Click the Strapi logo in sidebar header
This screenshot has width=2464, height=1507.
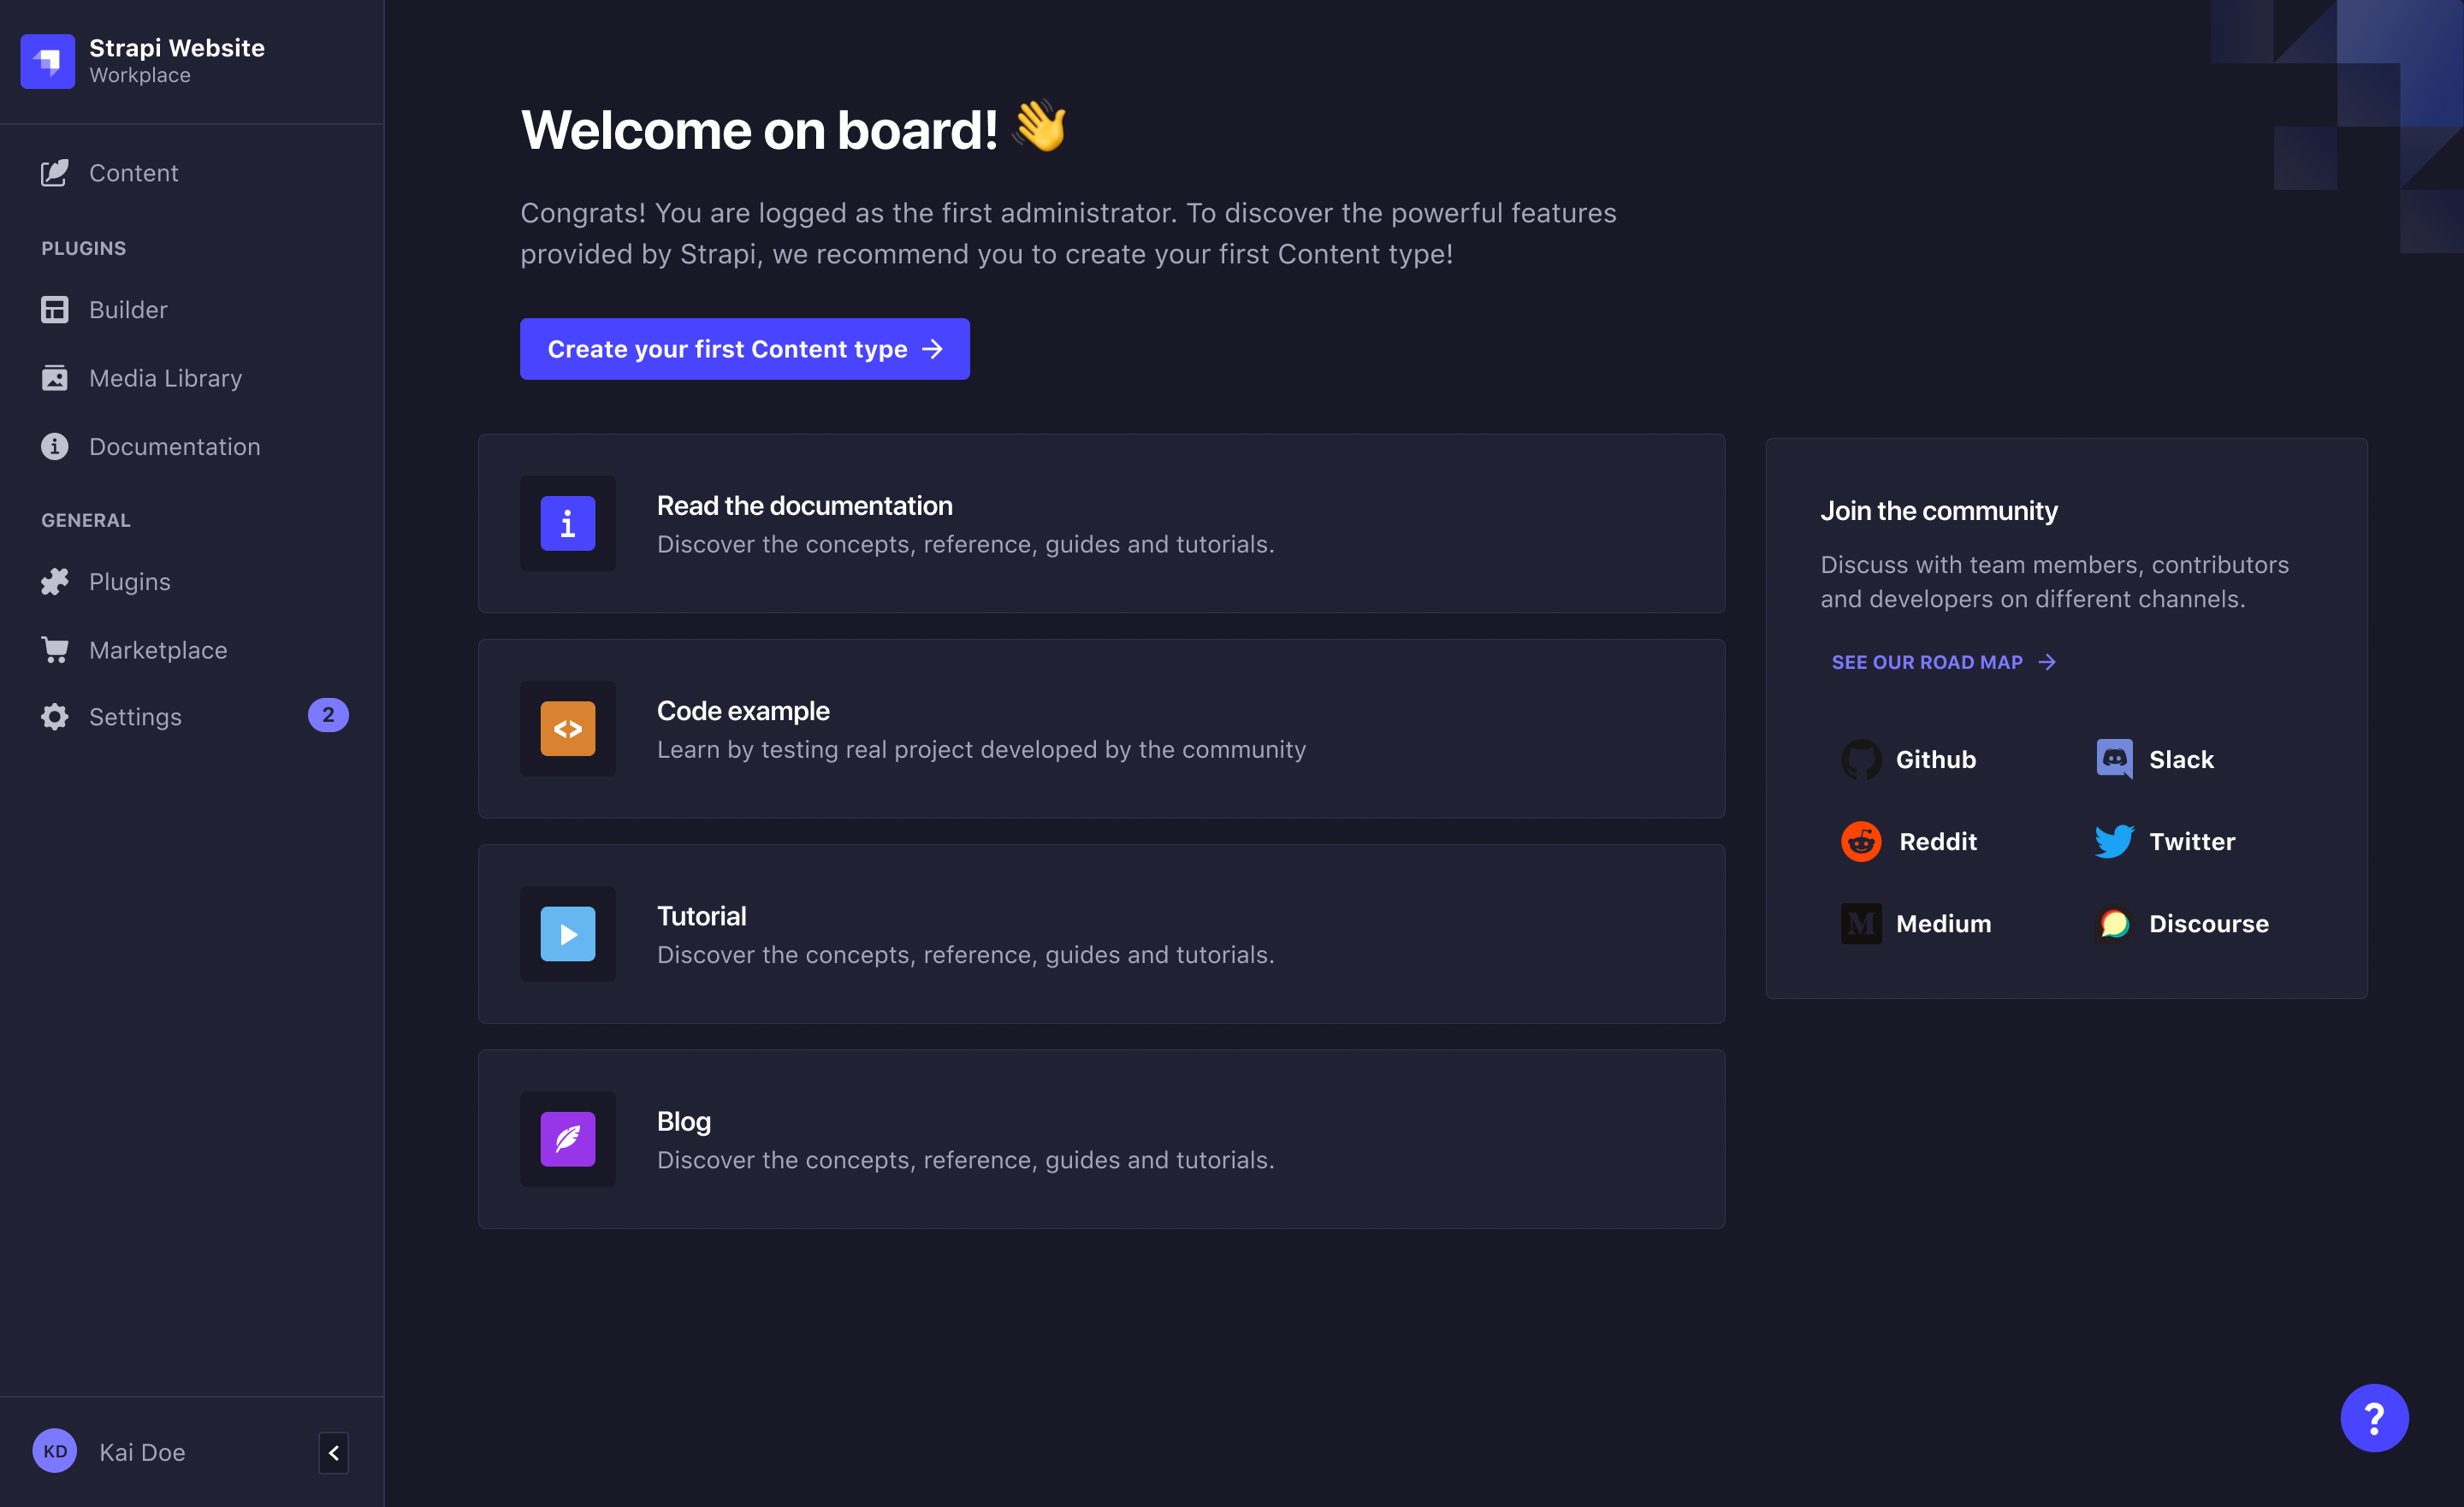click(x=48, y=61)
